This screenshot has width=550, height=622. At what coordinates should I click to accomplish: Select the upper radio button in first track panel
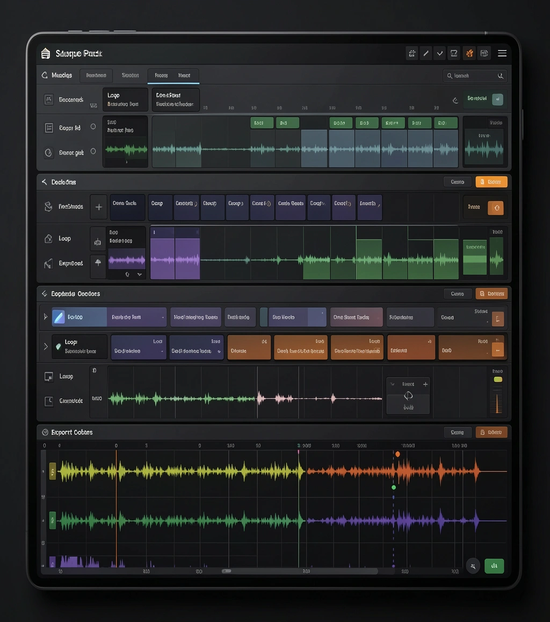(93, 127)
